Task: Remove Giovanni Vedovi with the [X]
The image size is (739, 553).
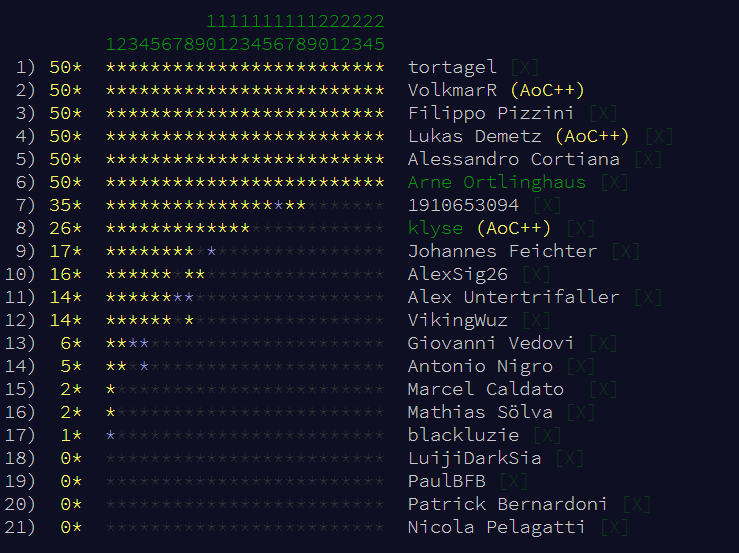Action: pyautogui.click(x=603, y=343)
